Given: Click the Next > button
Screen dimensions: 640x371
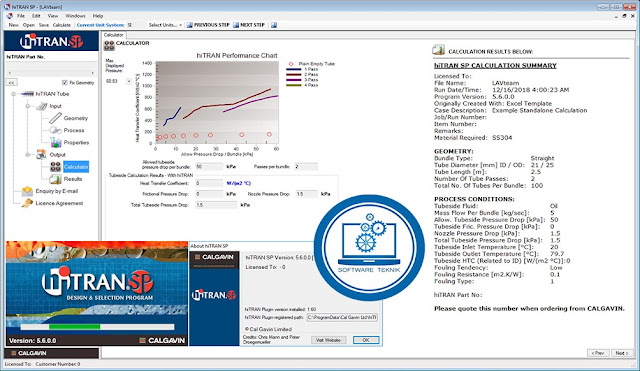Looking at the screenshot, I should point(622,353).
